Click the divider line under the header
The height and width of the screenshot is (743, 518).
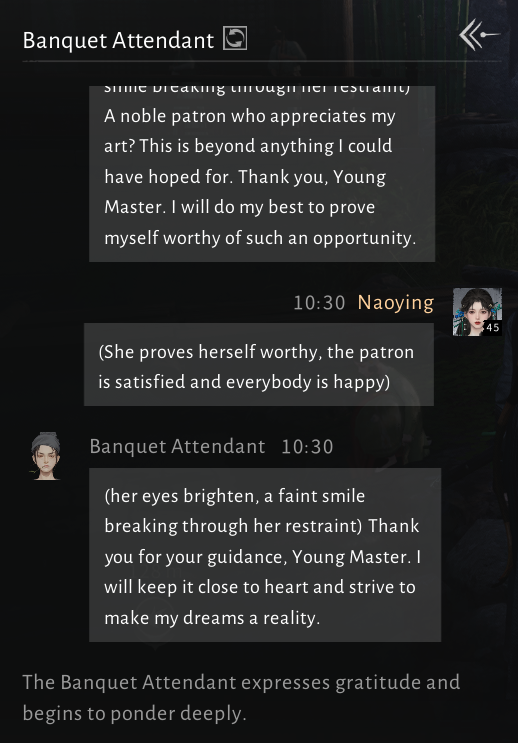pos(262,61)
